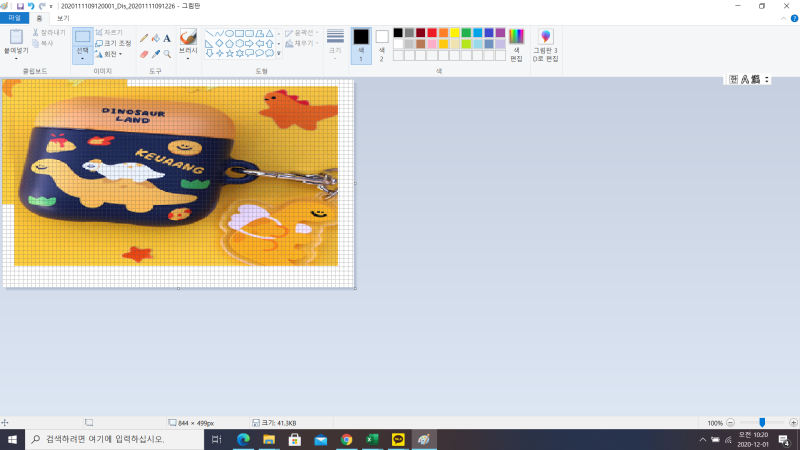Pick the diamond shape
800x450 pixels.
pos(219,43)
